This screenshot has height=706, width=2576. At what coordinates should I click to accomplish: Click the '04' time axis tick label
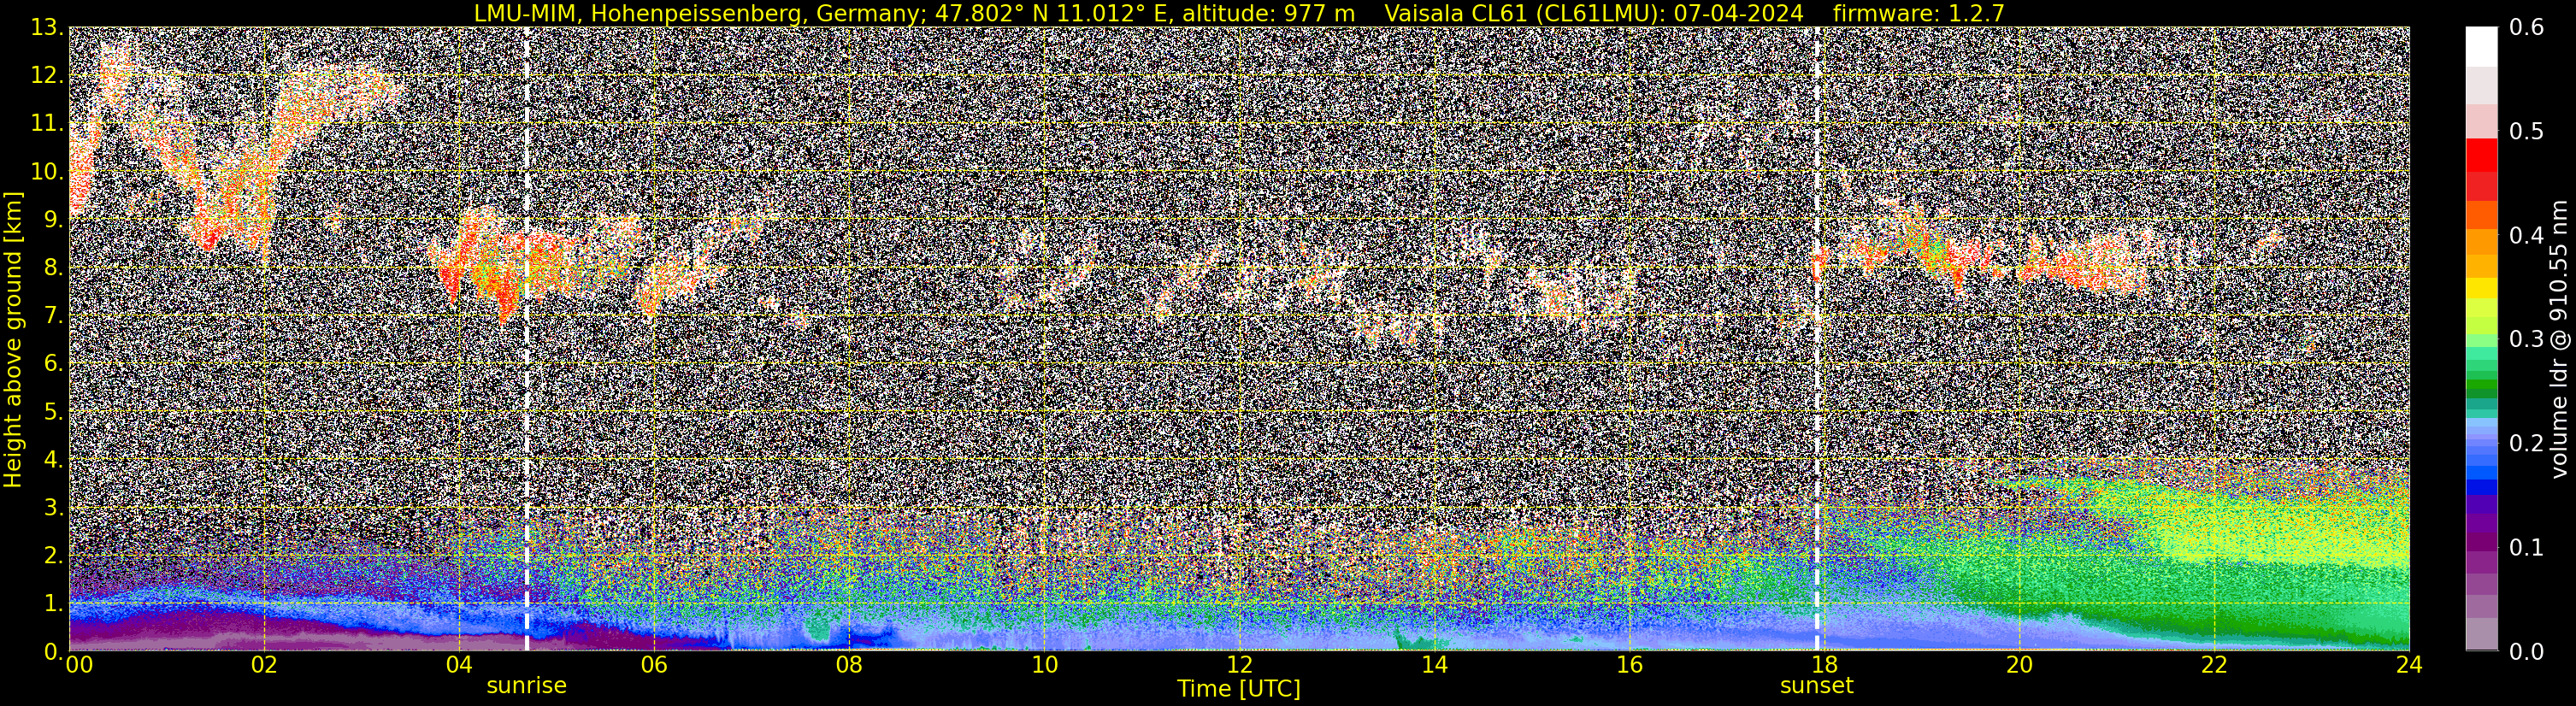(458, 665)
